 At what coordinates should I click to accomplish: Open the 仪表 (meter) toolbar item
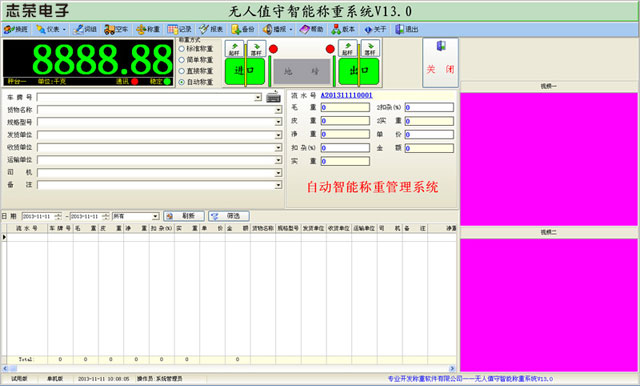(x=50, y=29)
